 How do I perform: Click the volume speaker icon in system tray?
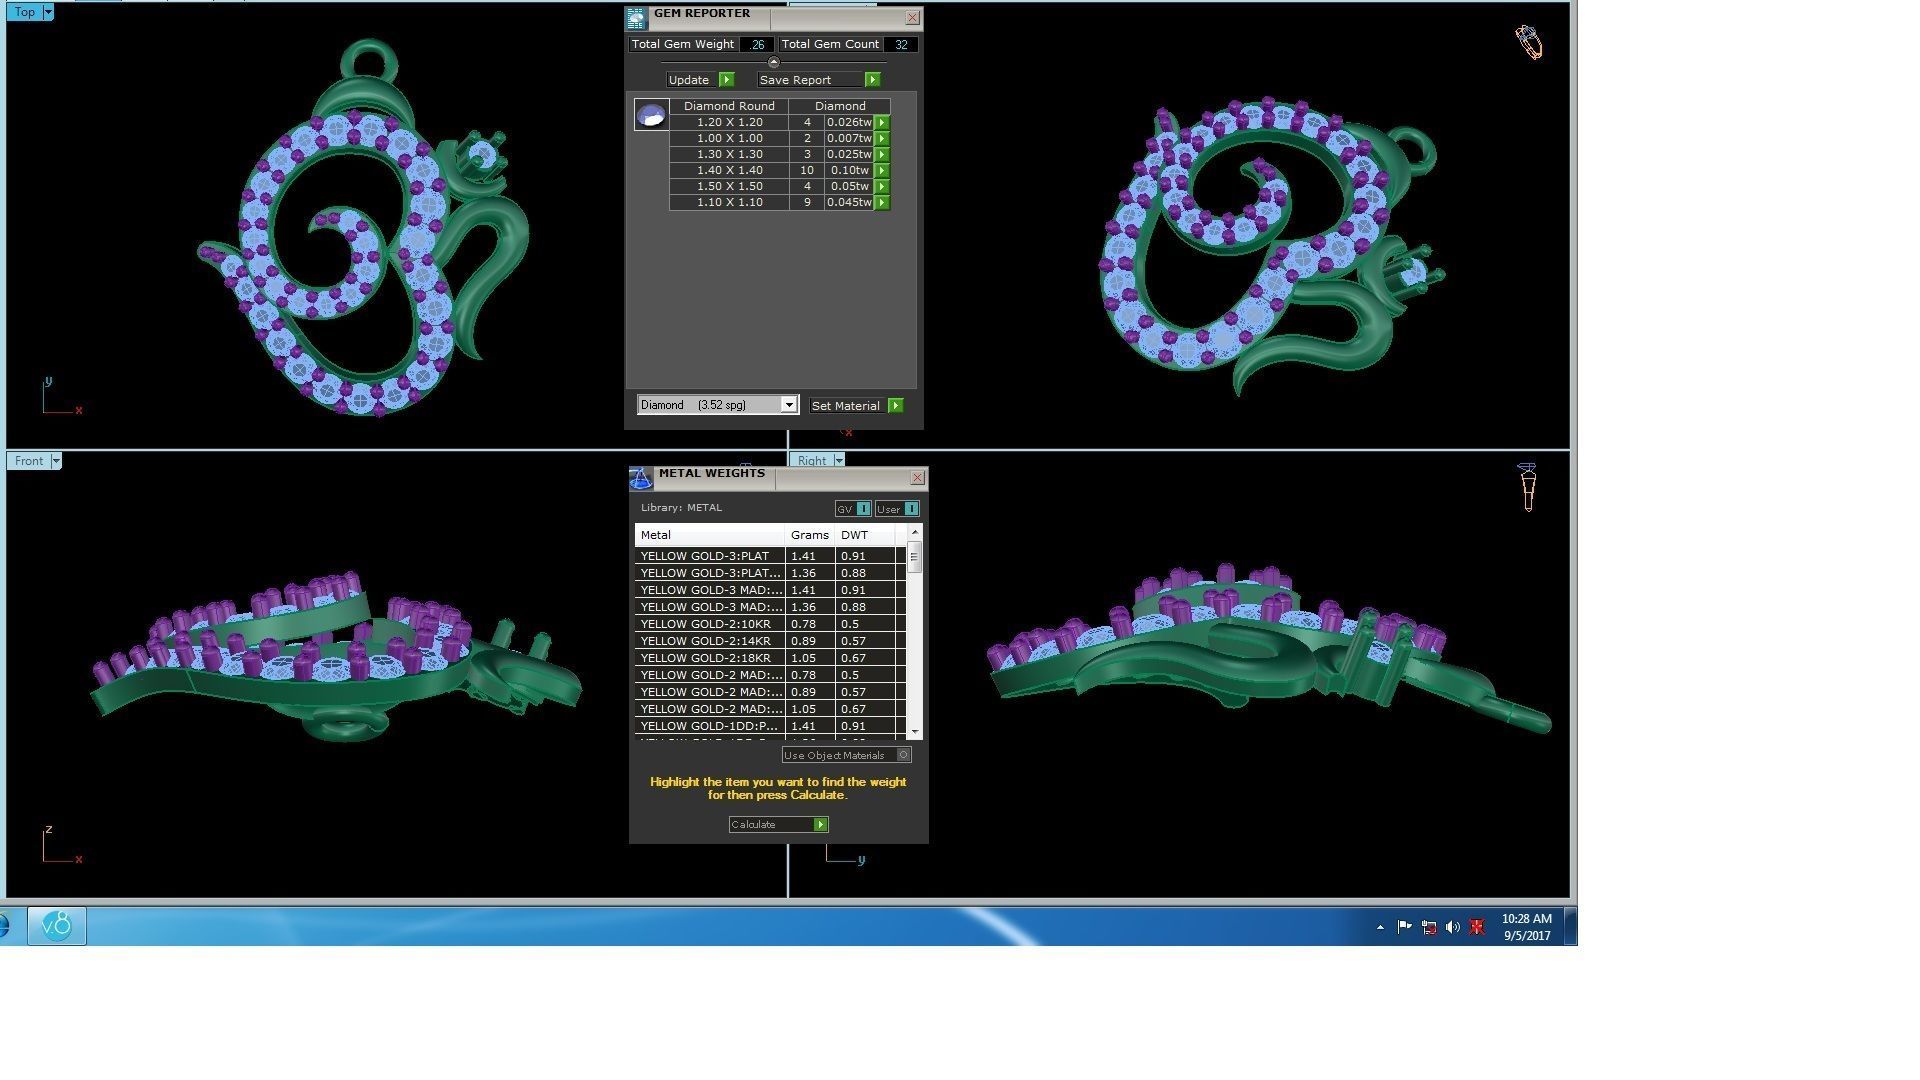(1452, 928)
